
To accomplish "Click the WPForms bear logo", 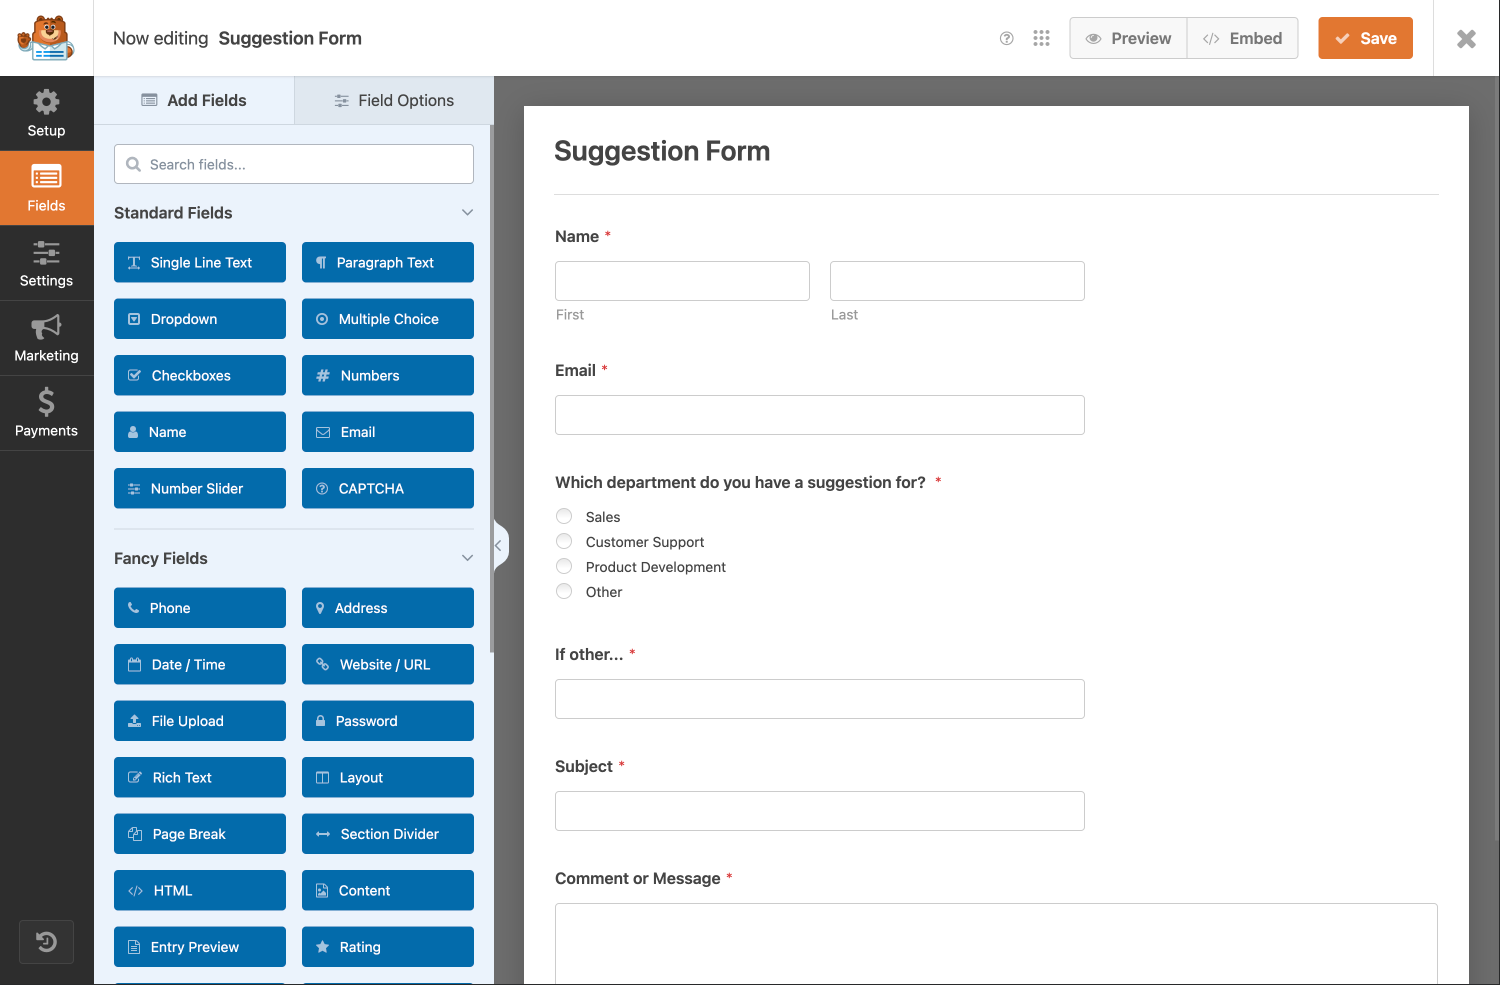I will coord(46,38).
